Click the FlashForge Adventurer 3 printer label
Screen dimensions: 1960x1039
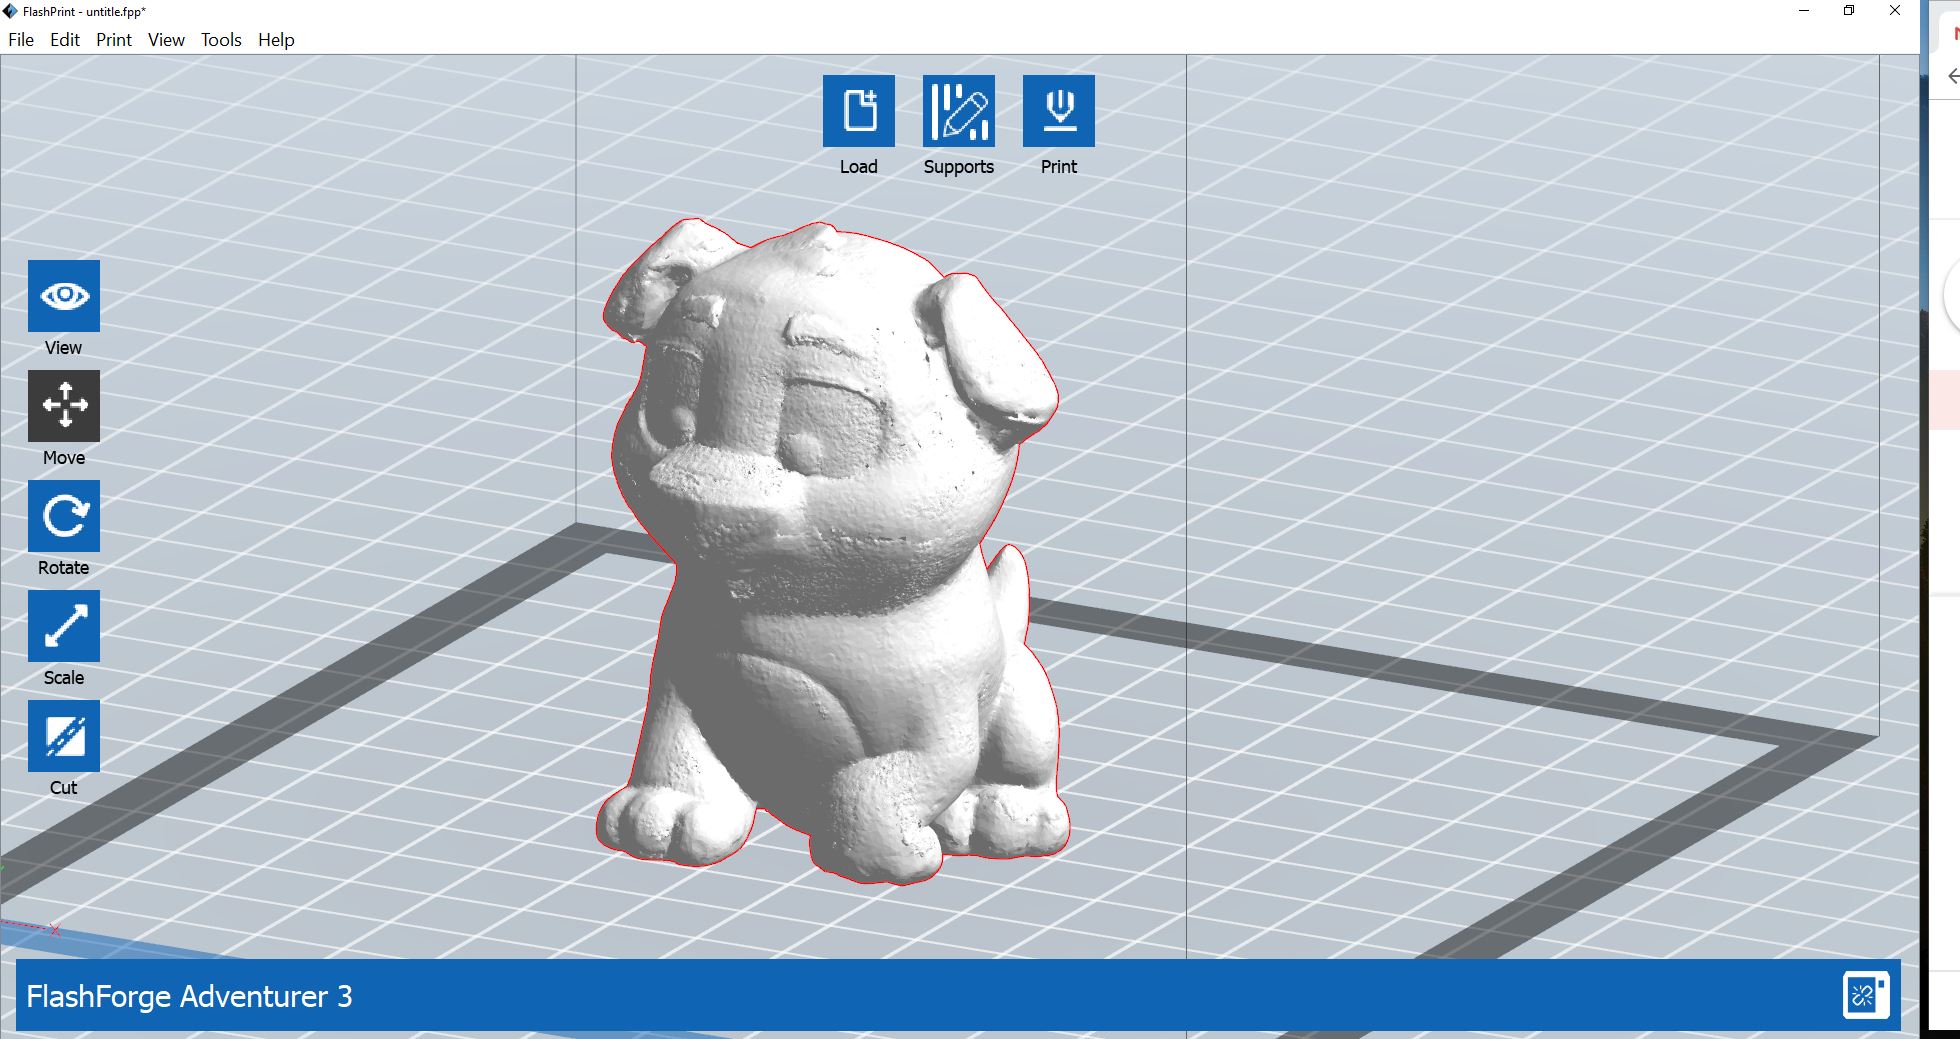point(189,996)
